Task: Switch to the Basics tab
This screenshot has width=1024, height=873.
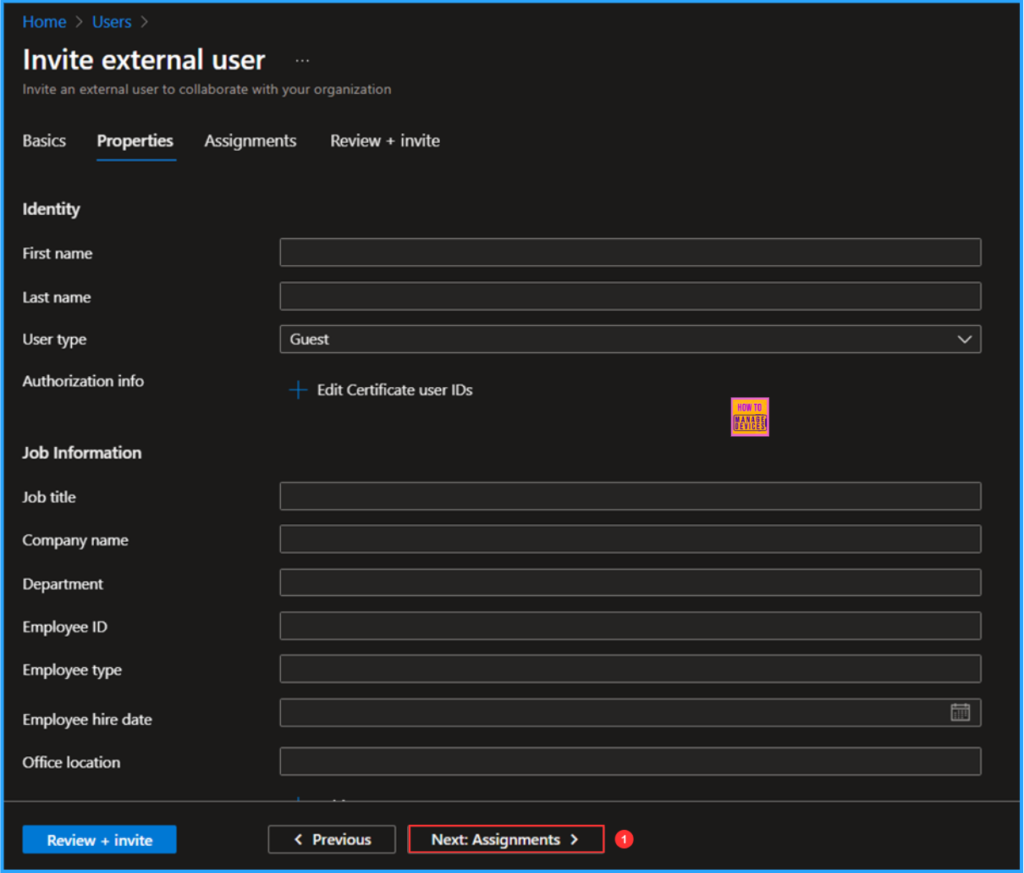Action: tap(43, 141)
